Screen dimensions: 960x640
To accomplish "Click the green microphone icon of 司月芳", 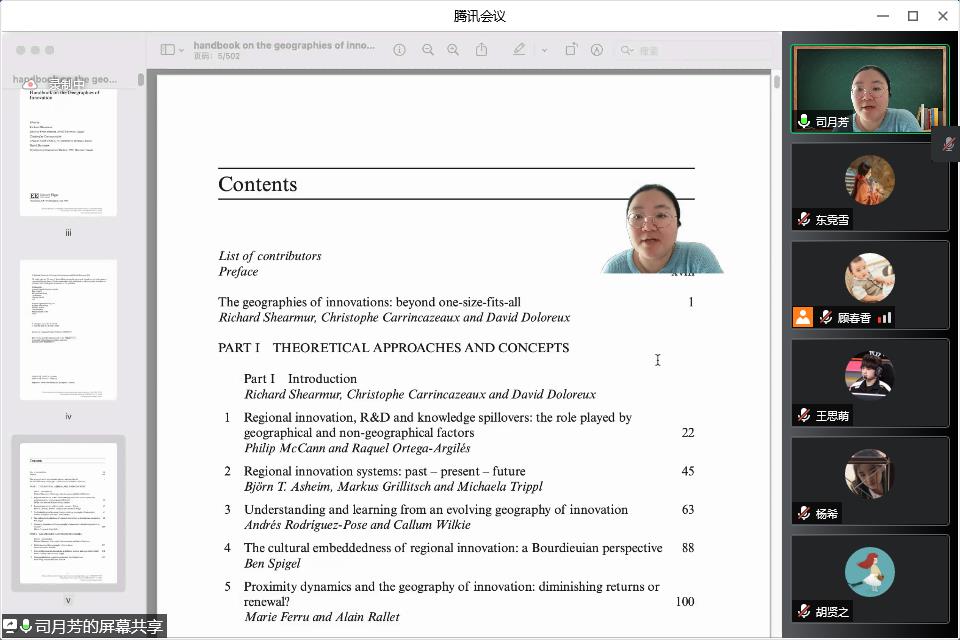I will [804, 122].
